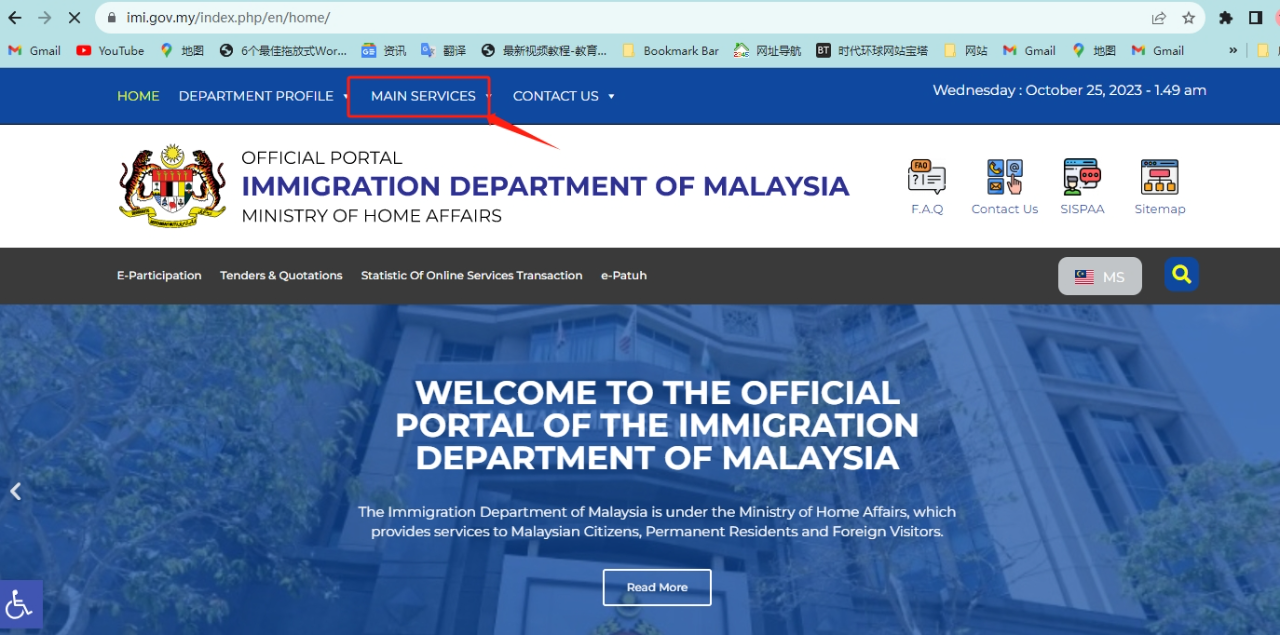The image size is (1280, 635).
Task: Open the 资讯 bookmark
Action: [x=384, y=50]
